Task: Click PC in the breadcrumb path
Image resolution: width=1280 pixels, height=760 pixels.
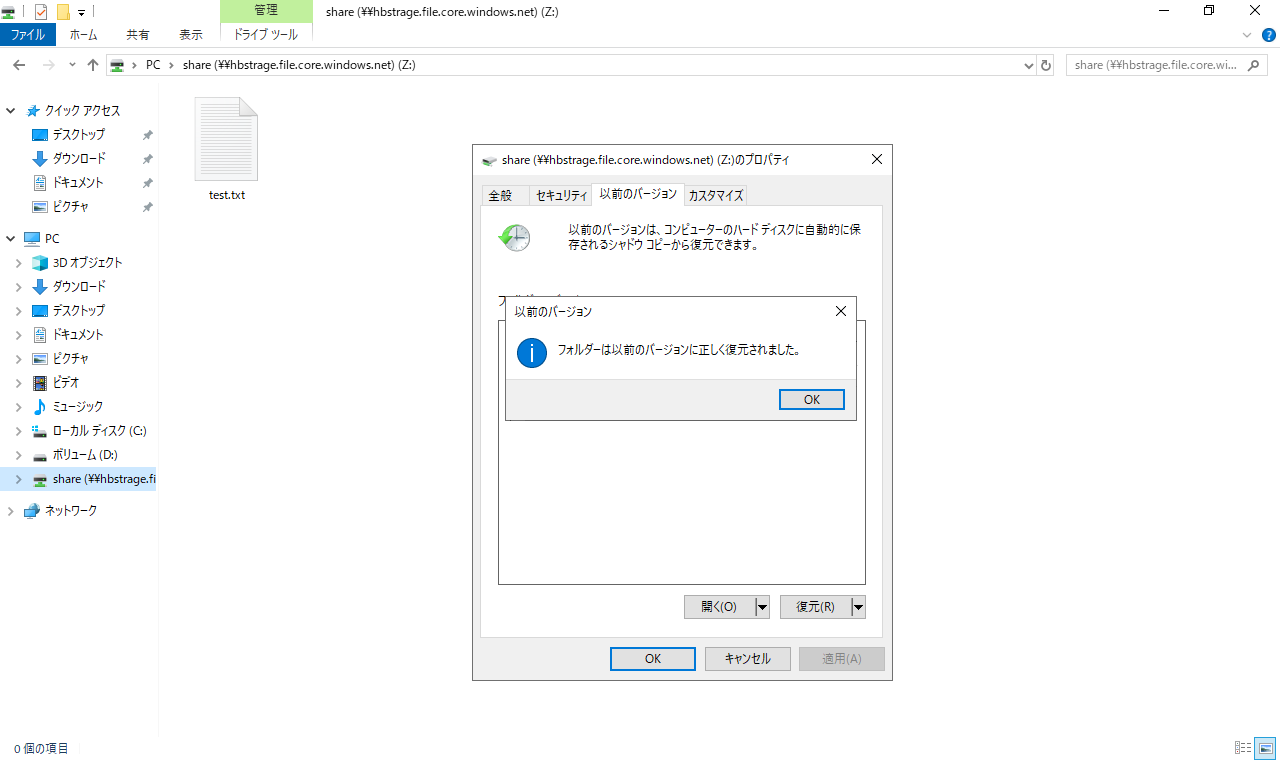Action: pos(153,65)
